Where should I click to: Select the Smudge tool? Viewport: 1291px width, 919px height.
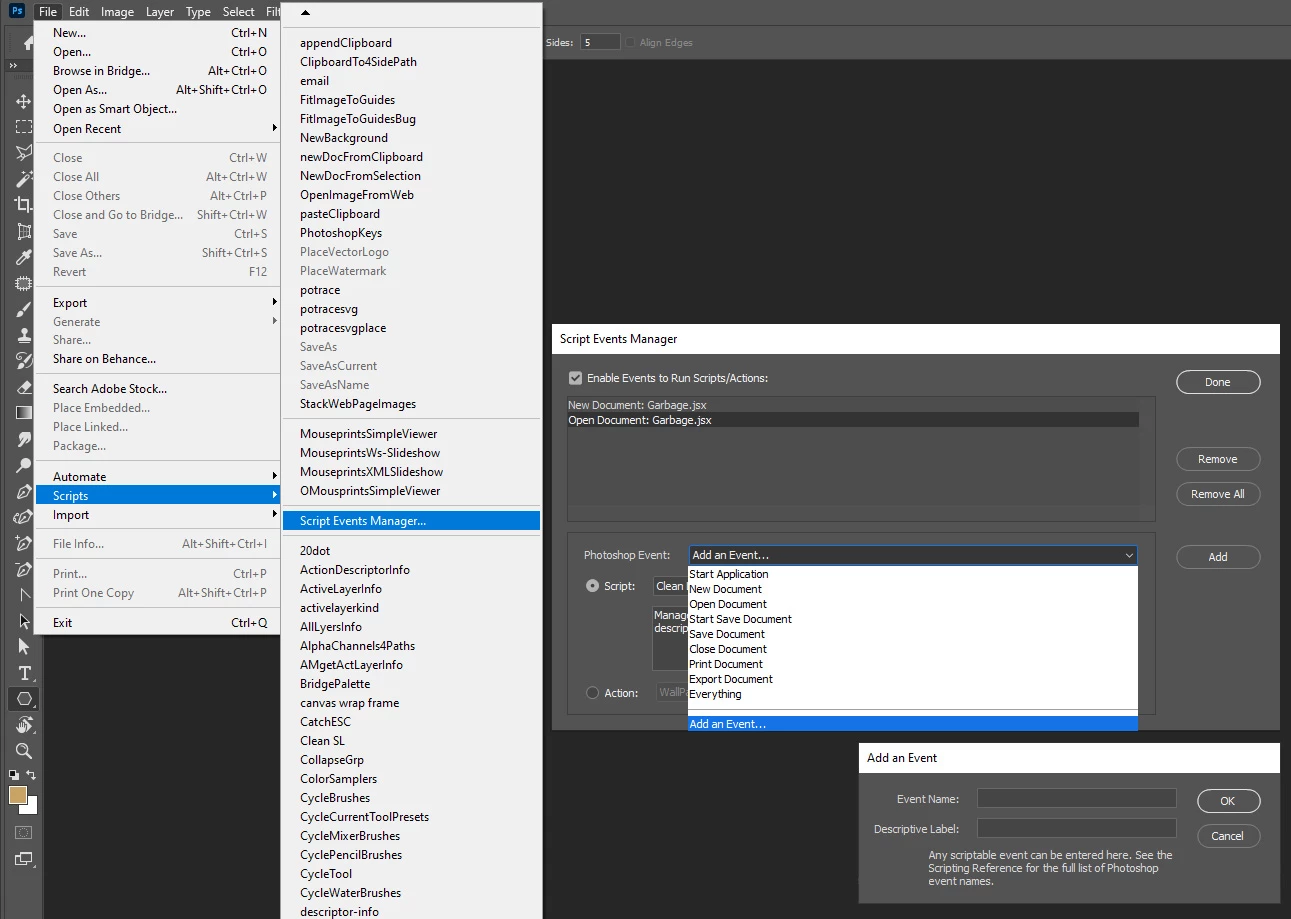(x=23, y=439)
